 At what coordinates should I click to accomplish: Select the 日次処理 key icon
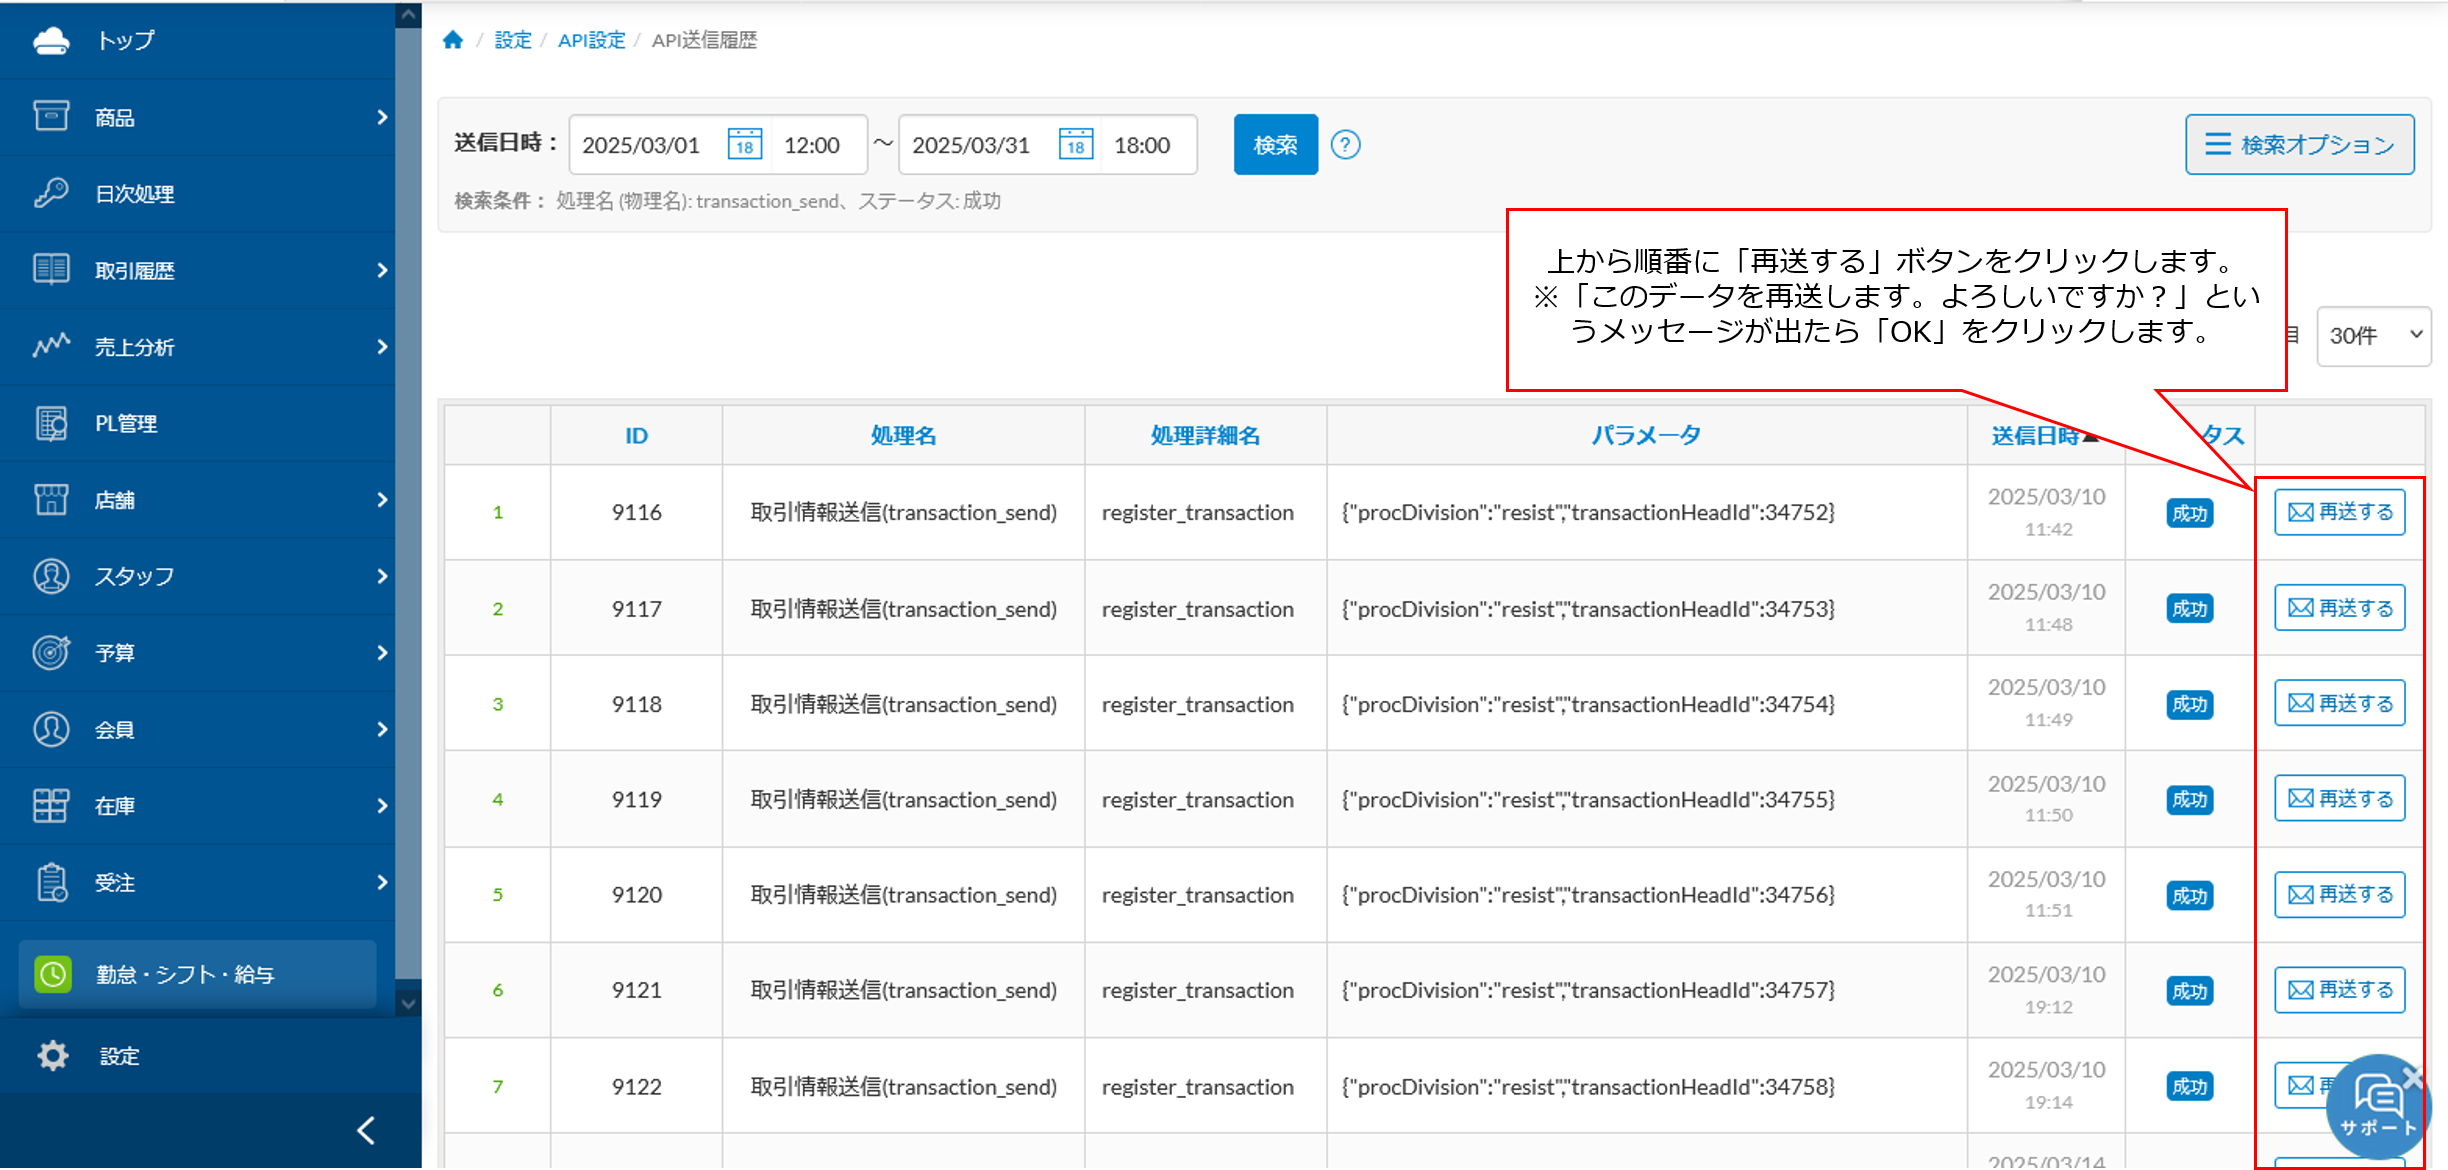coord(52,193)
